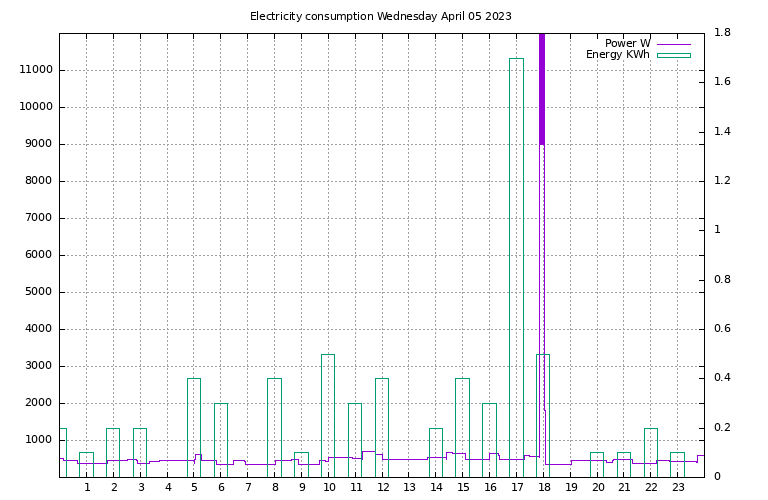
Task: Select the green energy bar at hour 22
Action: 650,452
